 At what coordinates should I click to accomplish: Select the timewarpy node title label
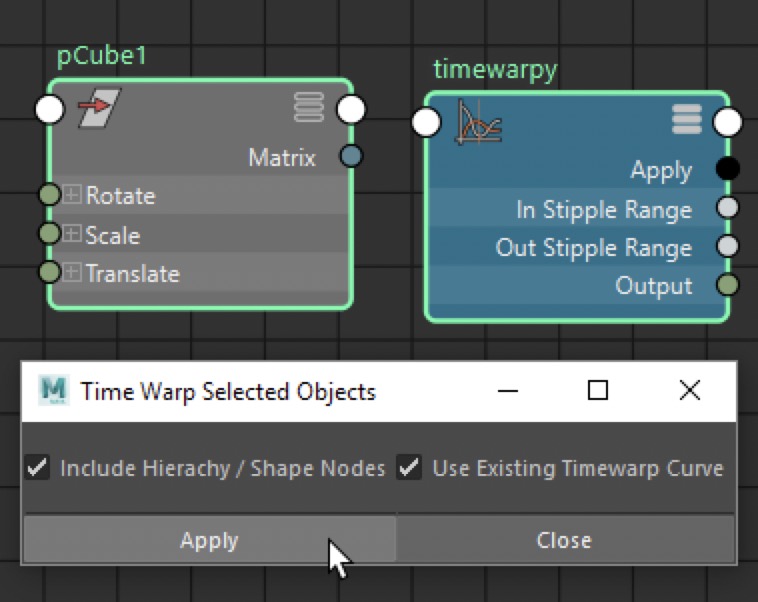coord(495,70)
